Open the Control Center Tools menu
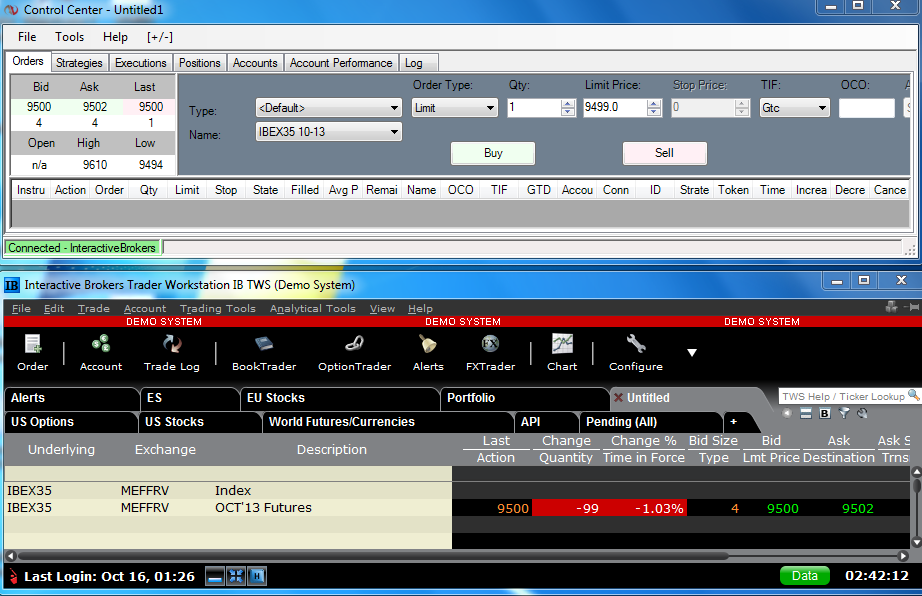The height and width of the screenshot is (596, 922). pos(69,37)
